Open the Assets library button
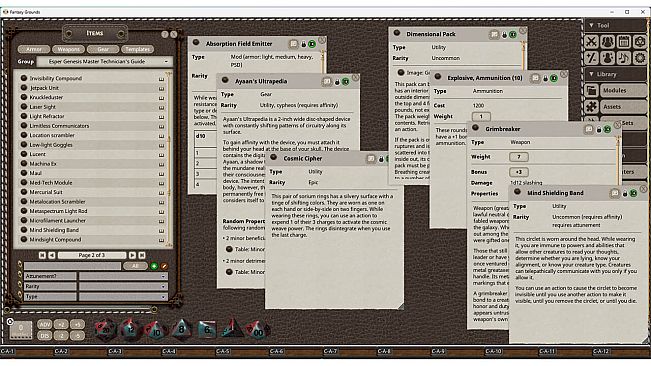The width and height of the screenshot is (651, 366). [623, 107]
